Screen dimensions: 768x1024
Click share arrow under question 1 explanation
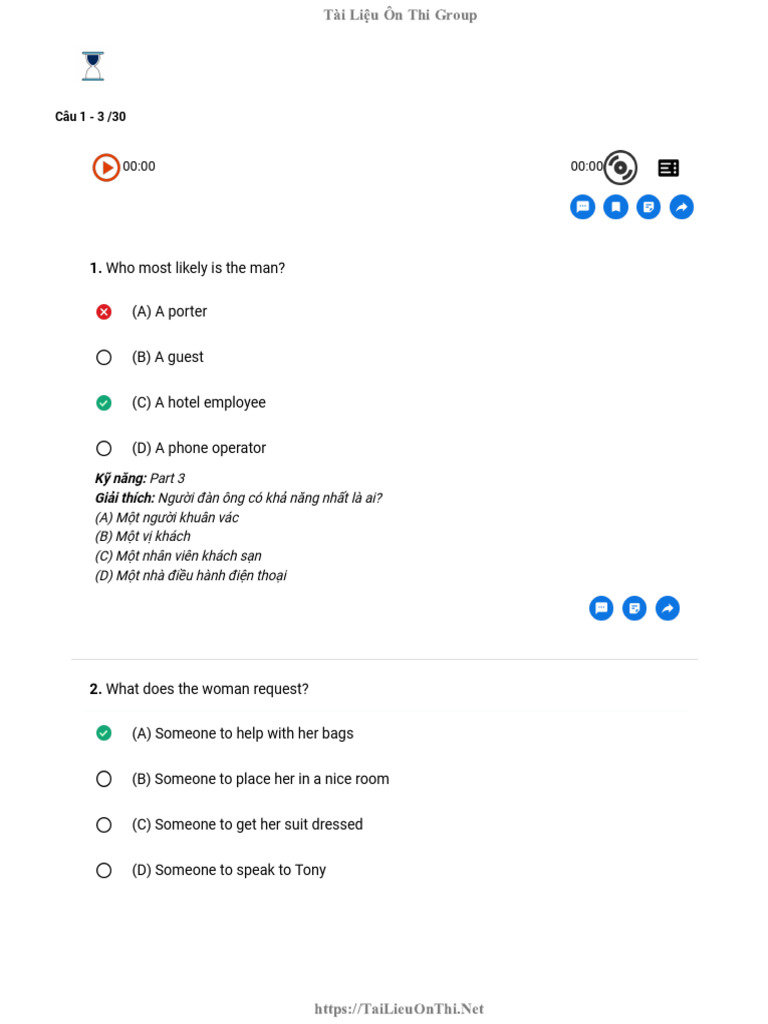point(667,608)
